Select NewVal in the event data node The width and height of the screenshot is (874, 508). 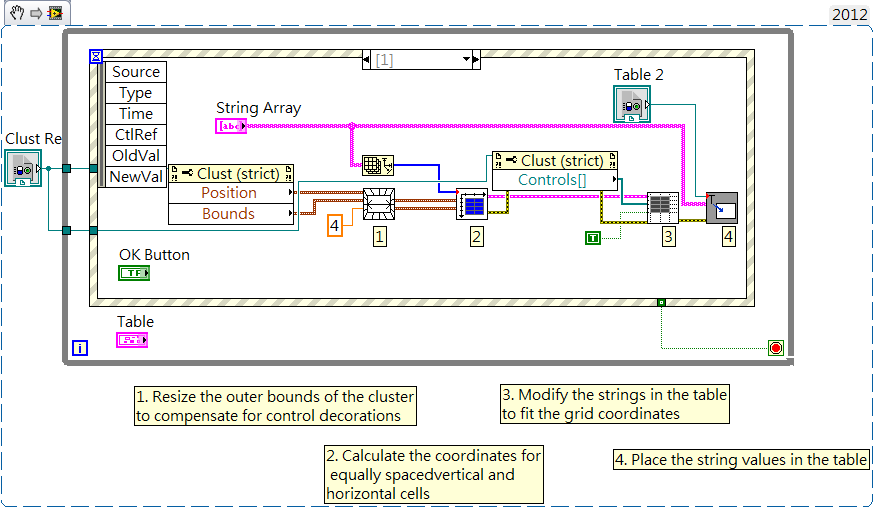click(x=135, y=176)
